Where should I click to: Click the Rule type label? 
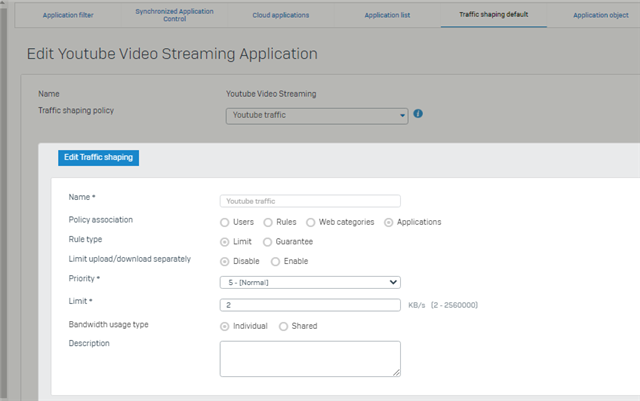pos(85,239)
